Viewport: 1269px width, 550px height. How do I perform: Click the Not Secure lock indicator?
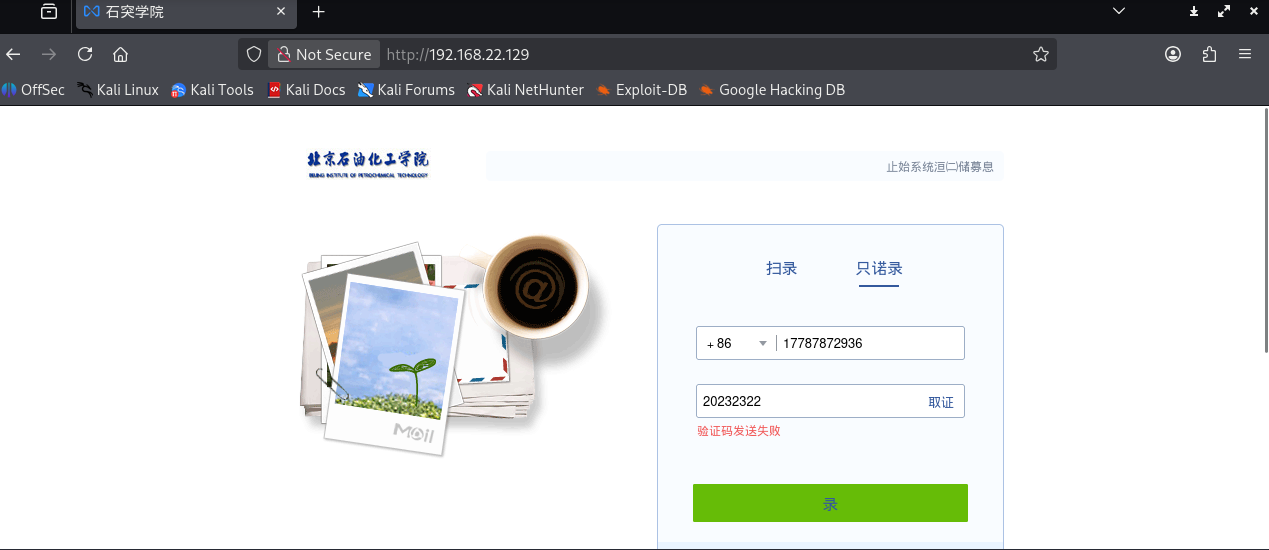point(324,54)
